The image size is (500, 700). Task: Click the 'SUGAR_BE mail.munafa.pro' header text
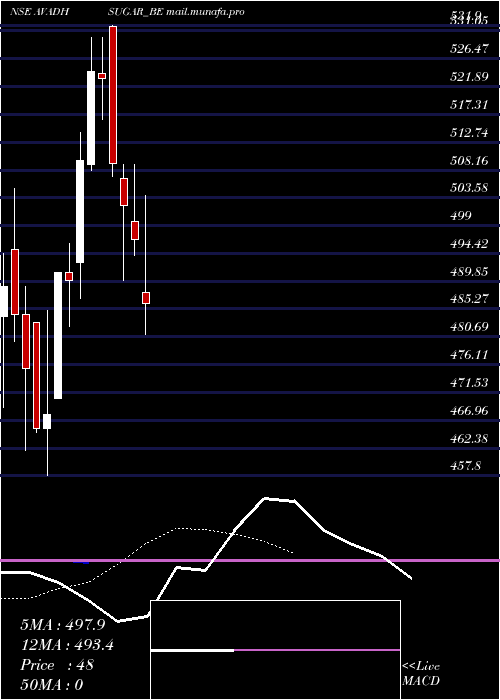(x=175, y=12)
